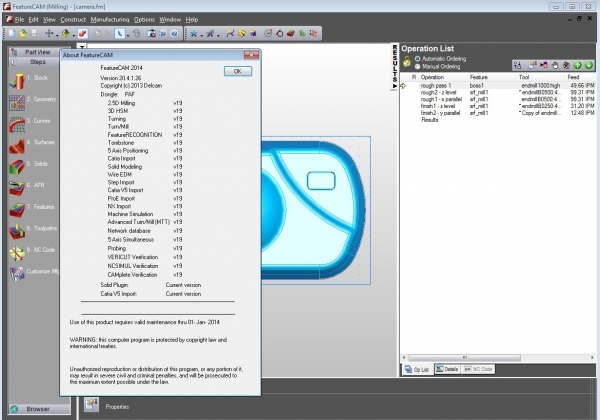The image size is (600, 420).
Task: Click the Properties icon in bottom panel
Action: coord(91,404)
